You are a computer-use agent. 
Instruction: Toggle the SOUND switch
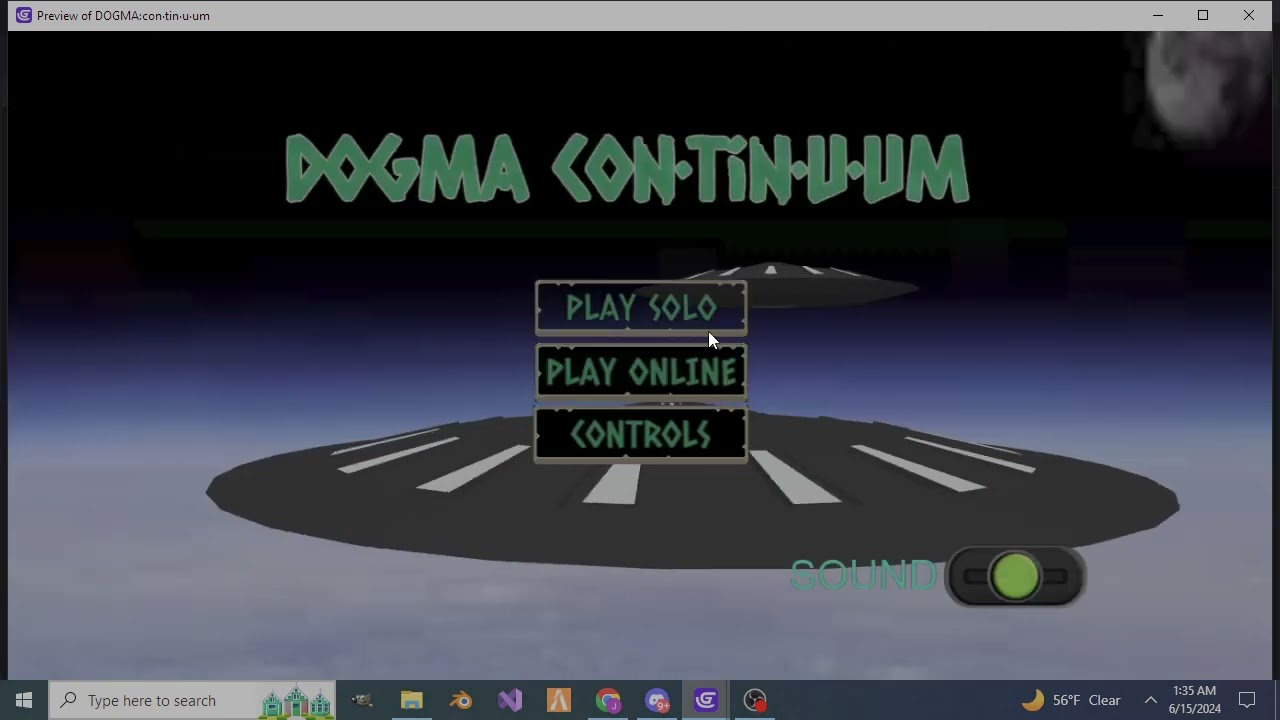[x=1015, y=577]
